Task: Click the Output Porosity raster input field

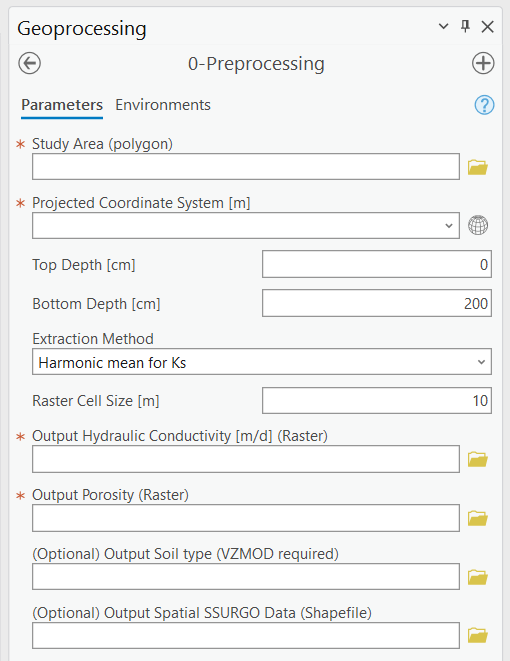Action: point(246,518)
